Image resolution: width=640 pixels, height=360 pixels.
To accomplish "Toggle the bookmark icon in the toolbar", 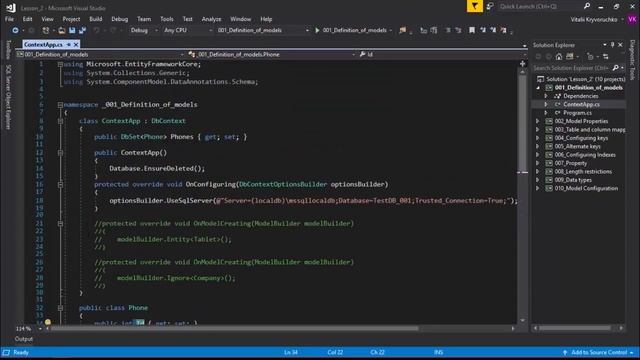I will (472, 30).
